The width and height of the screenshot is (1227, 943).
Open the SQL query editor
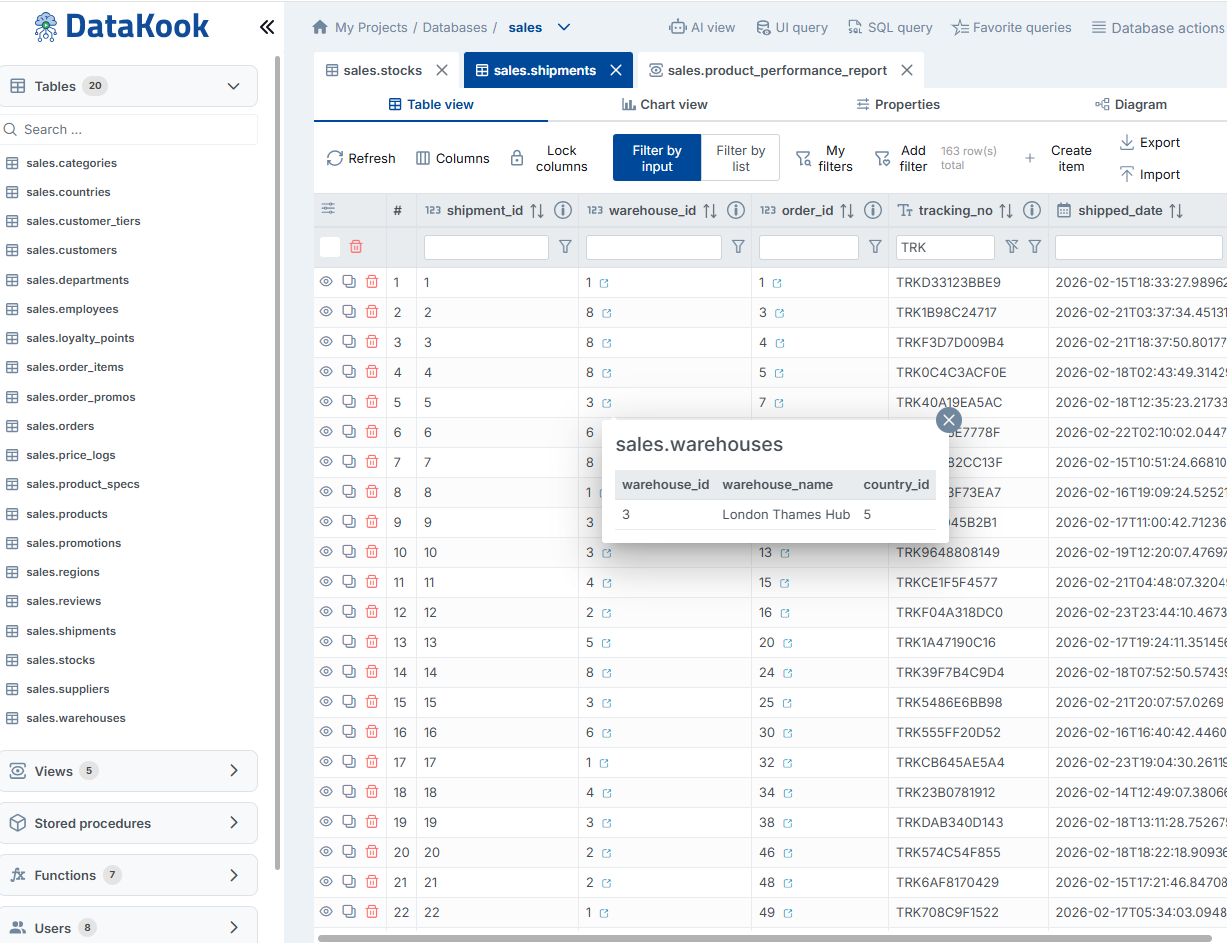[888, 27]
